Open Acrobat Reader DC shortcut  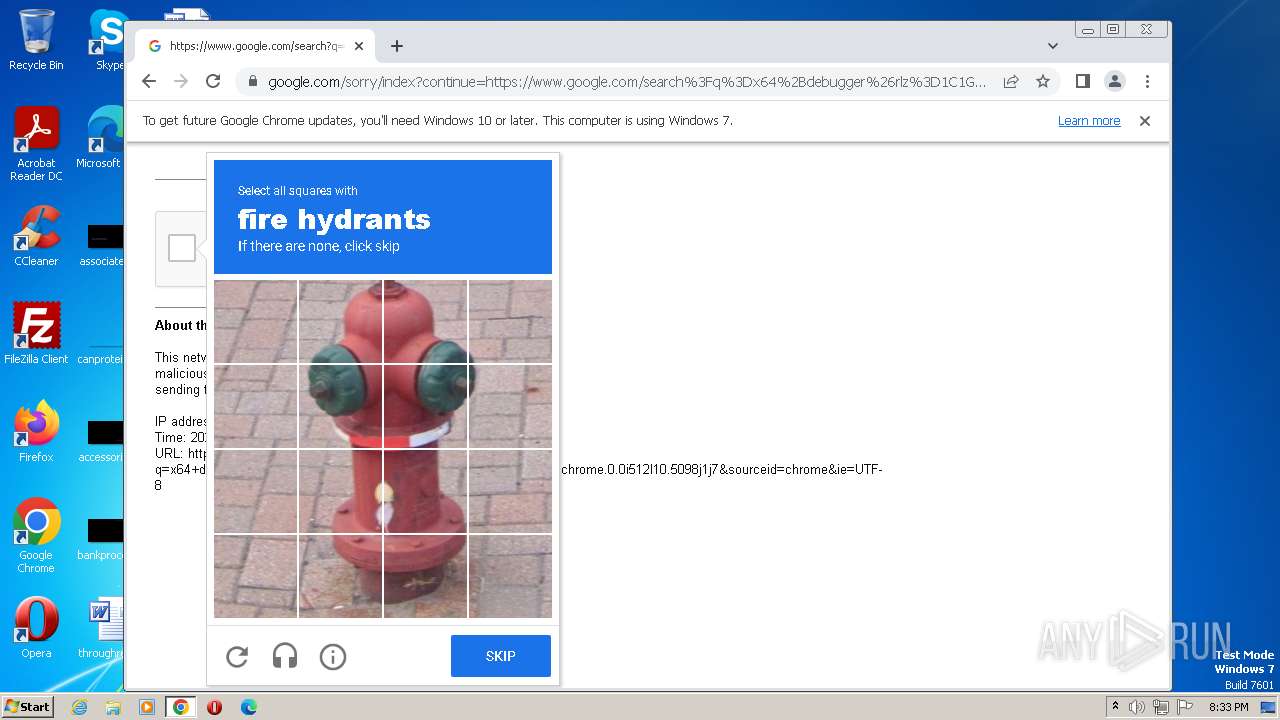[36, 144]
